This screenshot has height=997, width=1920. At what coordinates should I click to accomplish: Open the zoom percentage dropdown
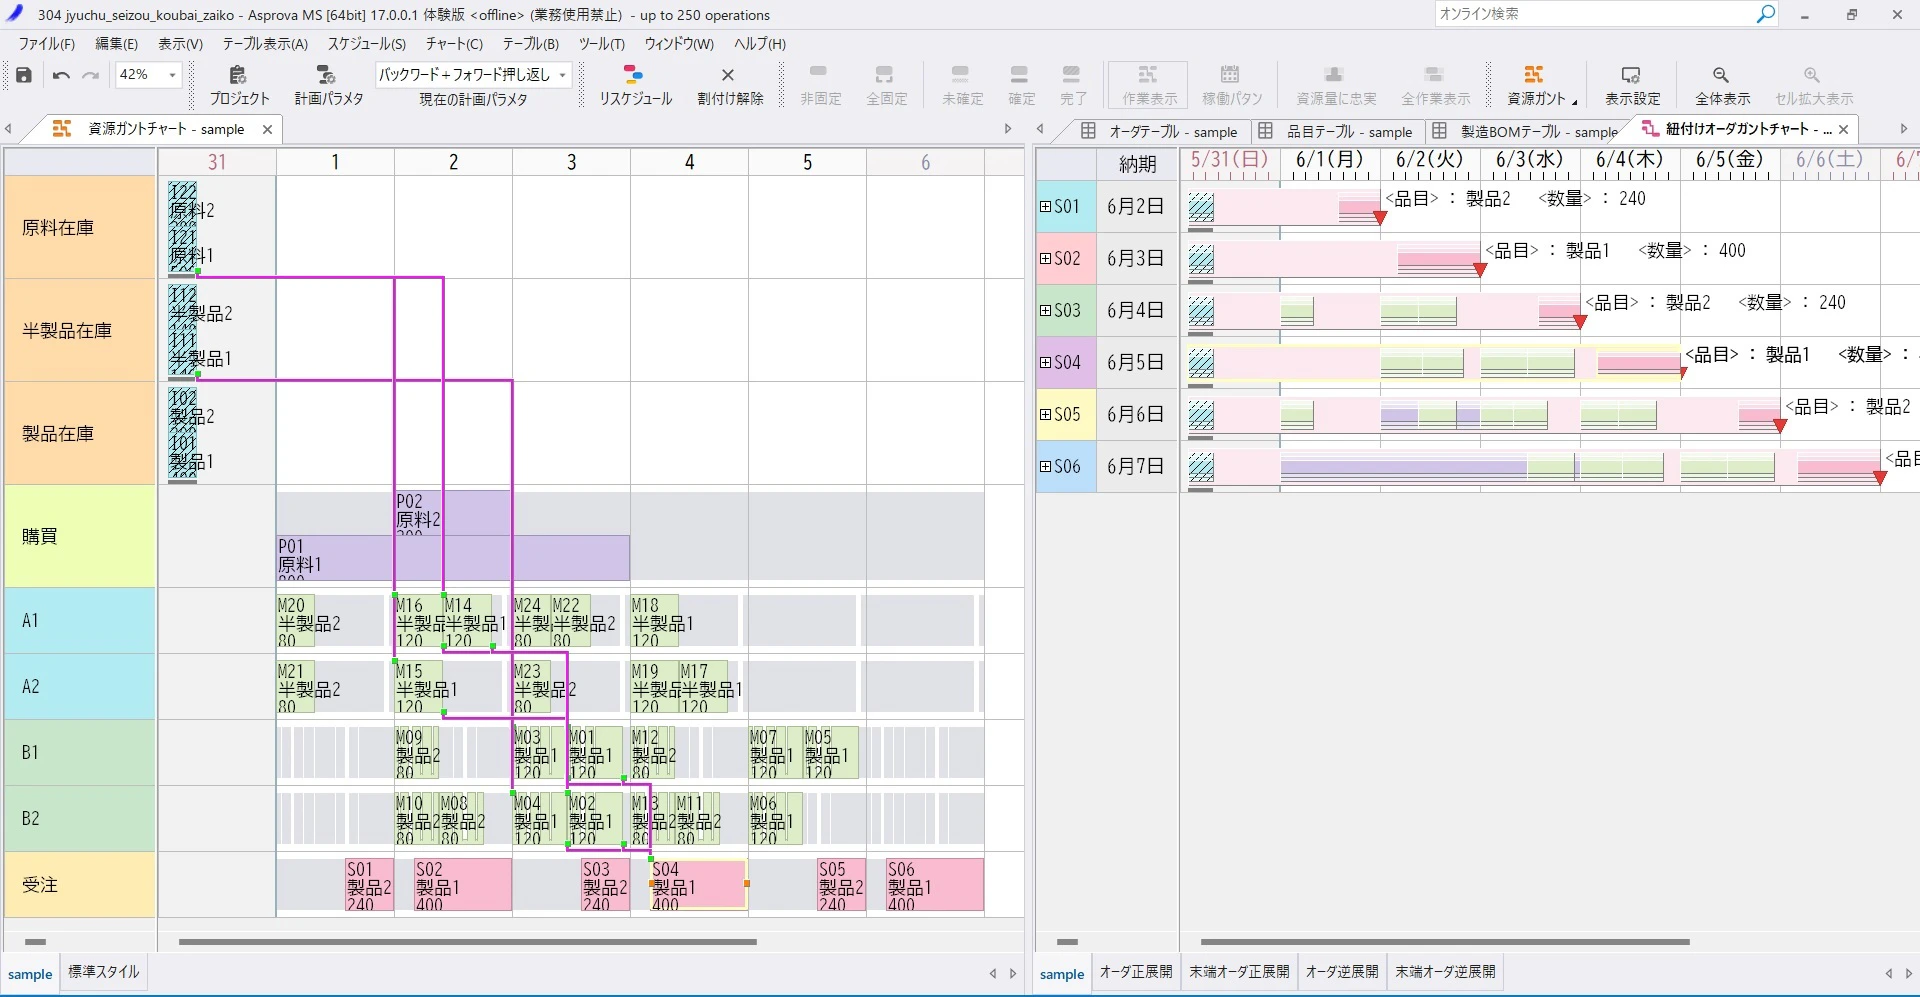(170, 74)
